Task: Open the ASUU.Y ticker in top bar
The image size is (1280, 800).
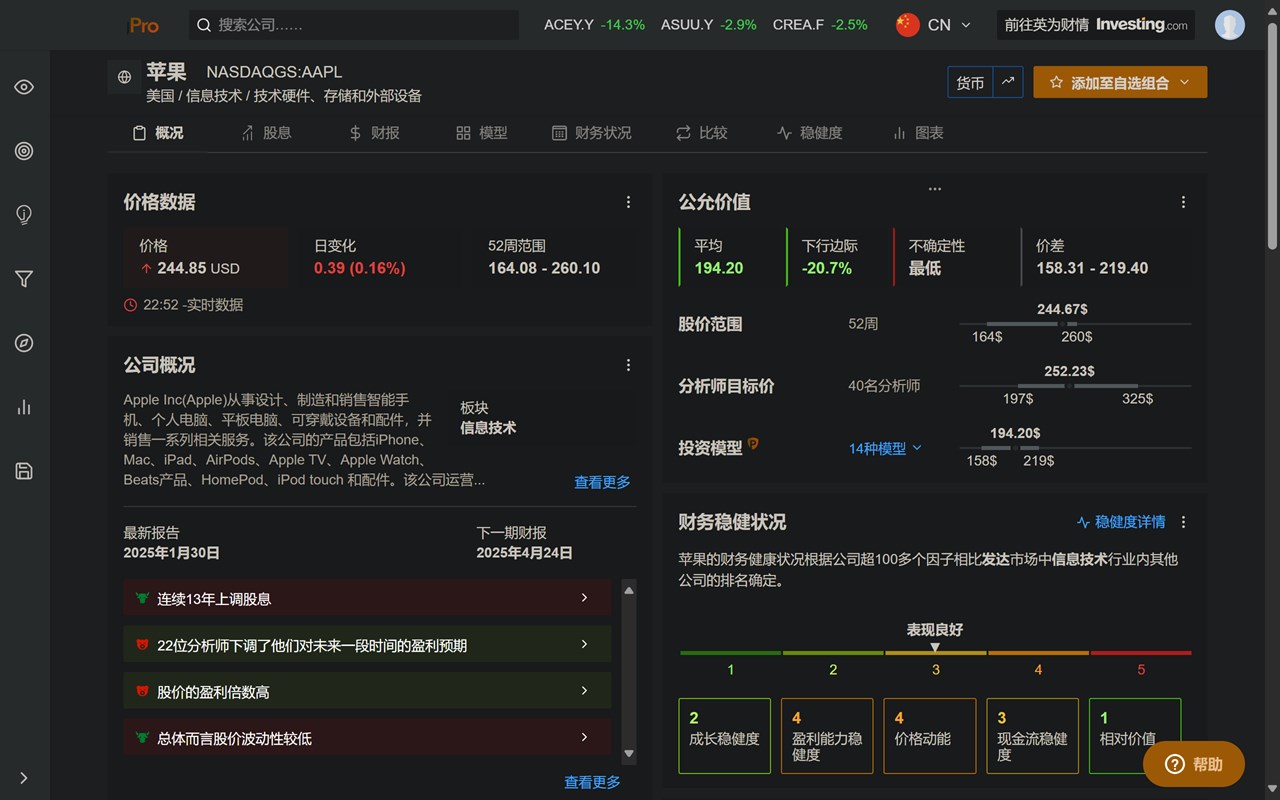Action: [708, 25]
